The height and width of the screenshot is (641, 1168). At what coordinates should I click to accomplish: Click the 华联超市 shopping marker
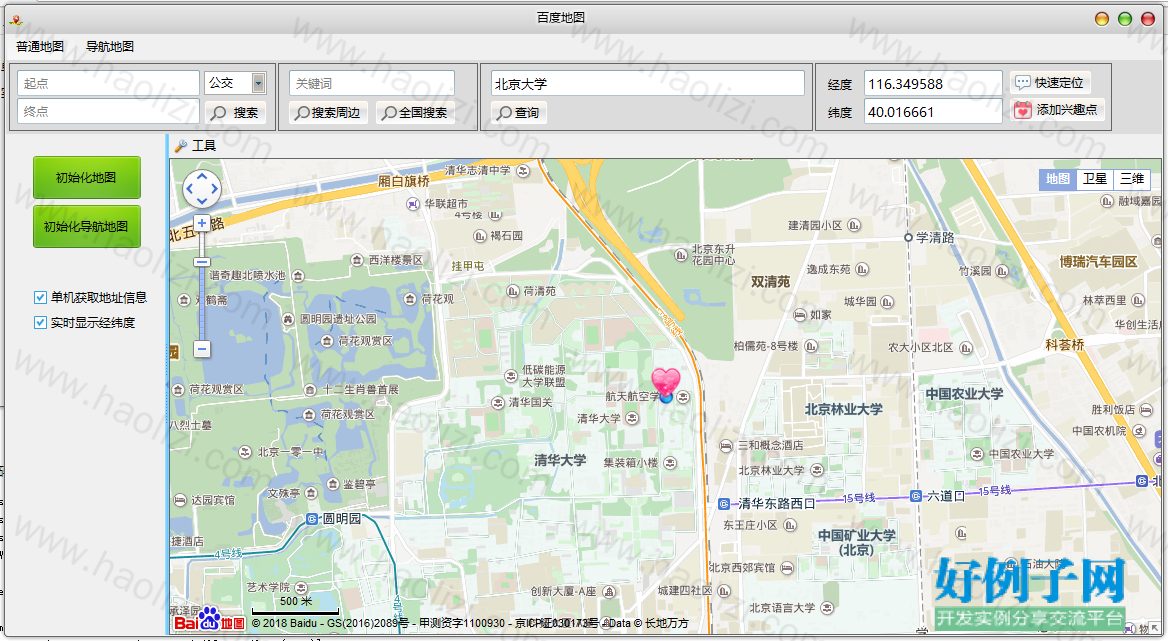coord(413,203)
